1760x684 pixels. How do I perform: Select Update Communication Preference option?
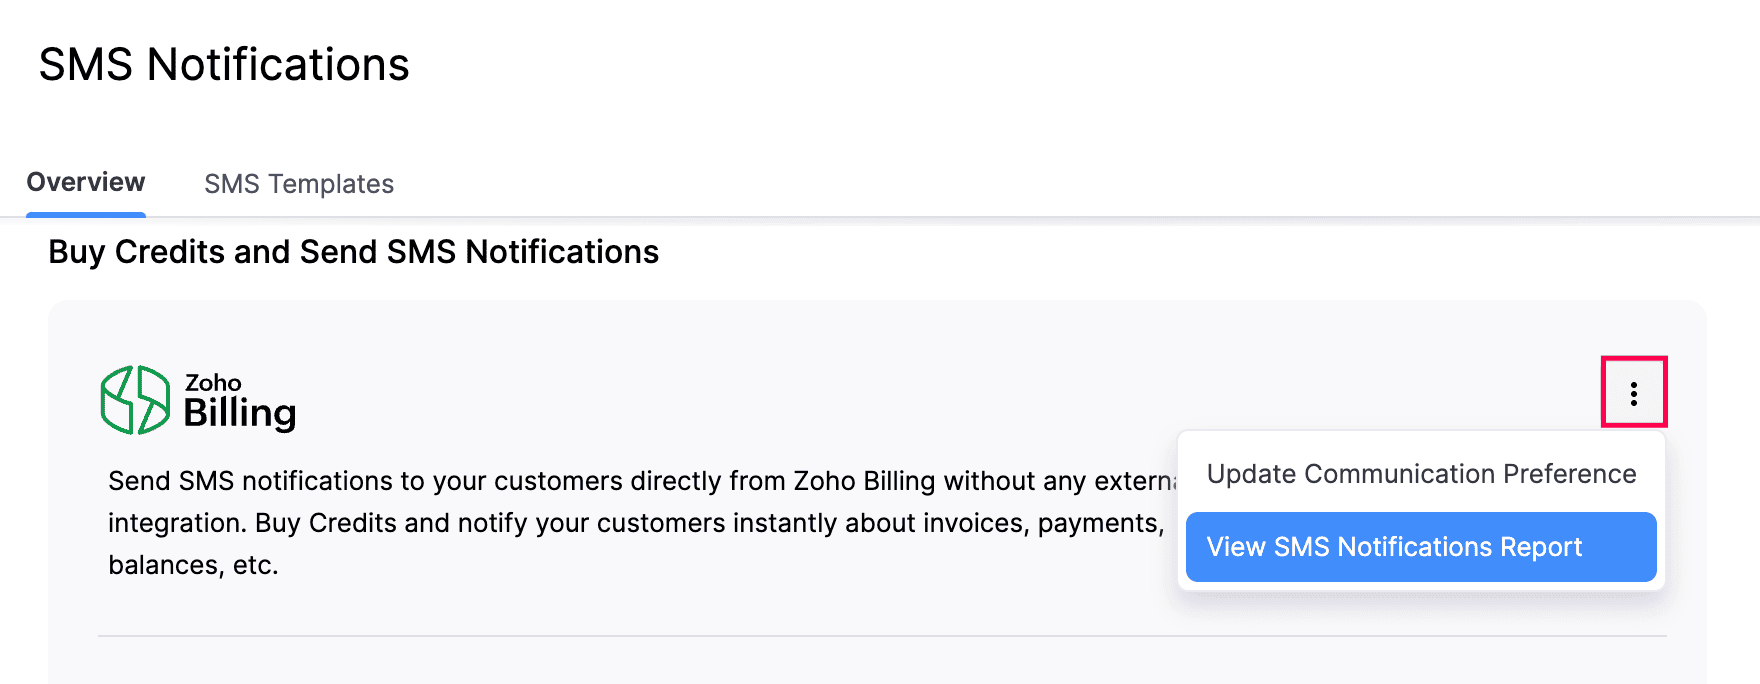click(x=1421, y=474)
